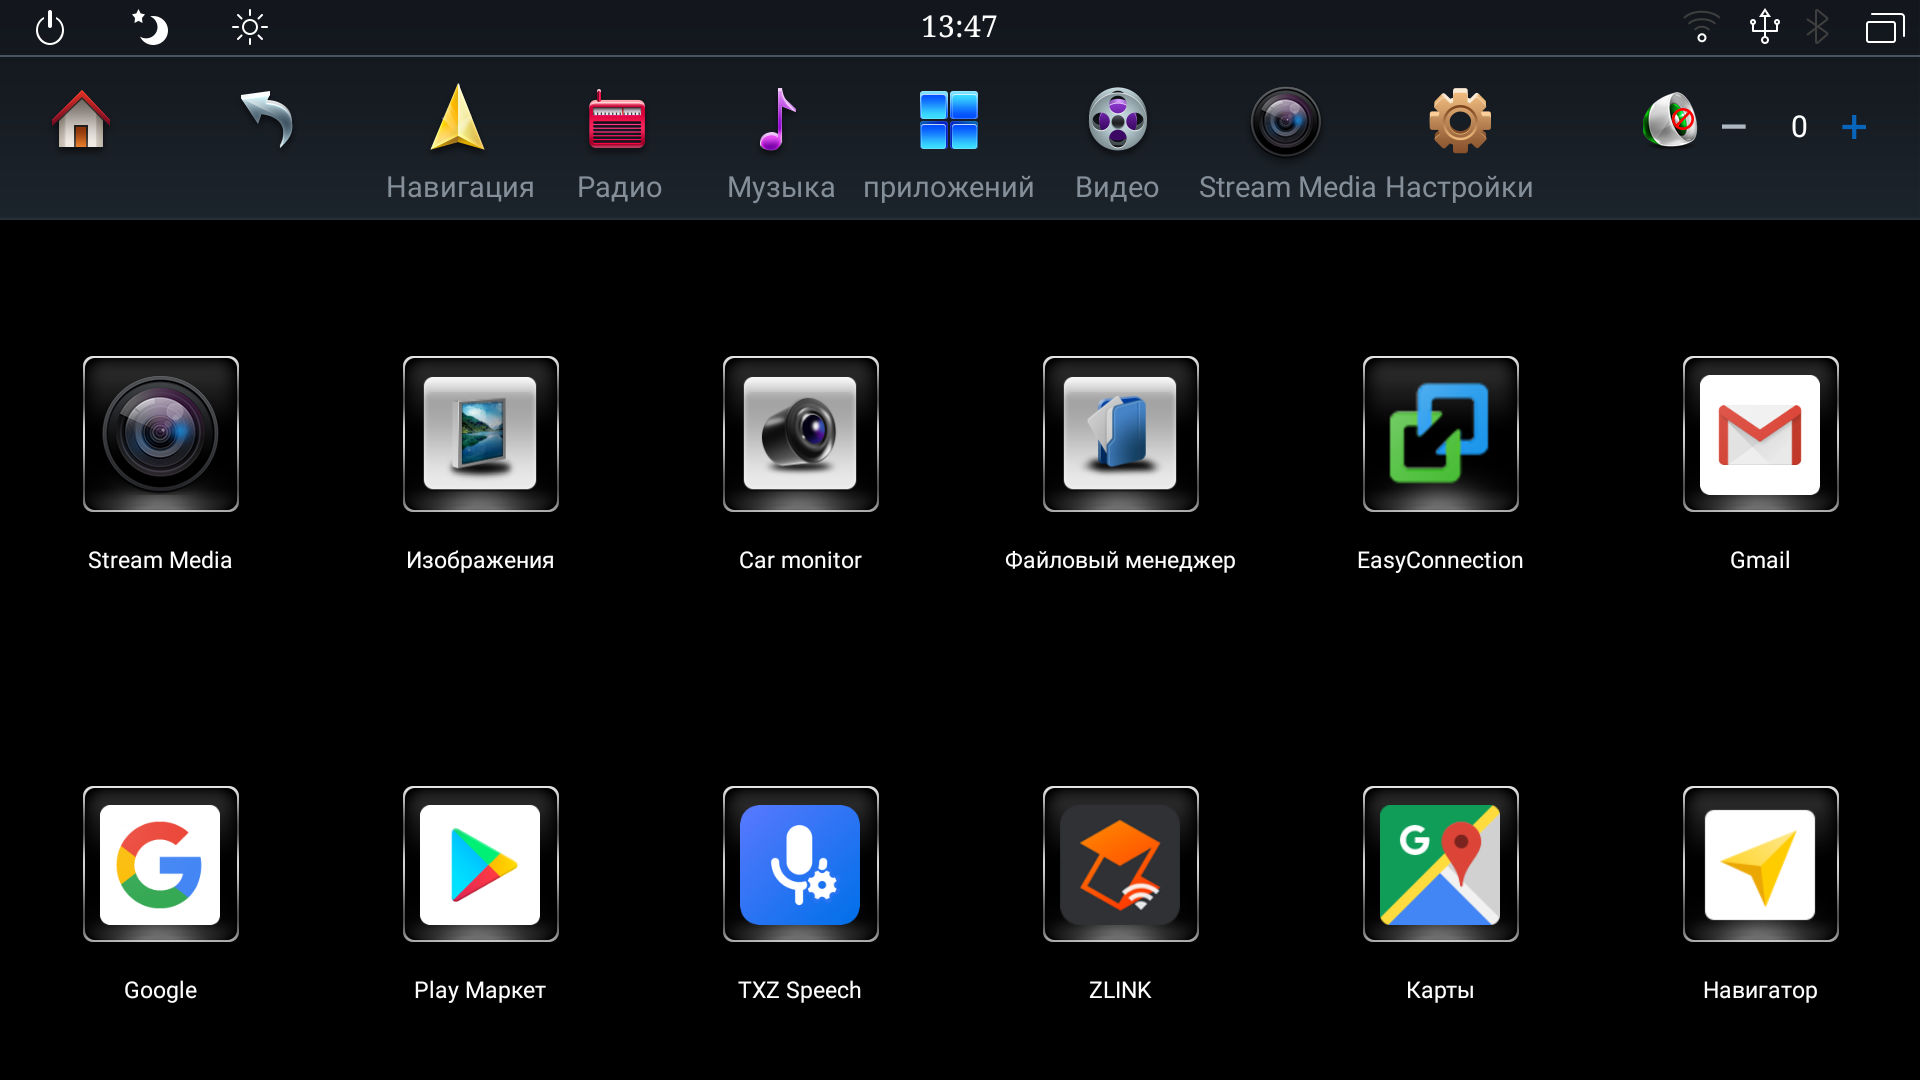Screen dimensions: 1920x1080
Task: Open Видео from the top bar
Action: [x=1117, y=143]
